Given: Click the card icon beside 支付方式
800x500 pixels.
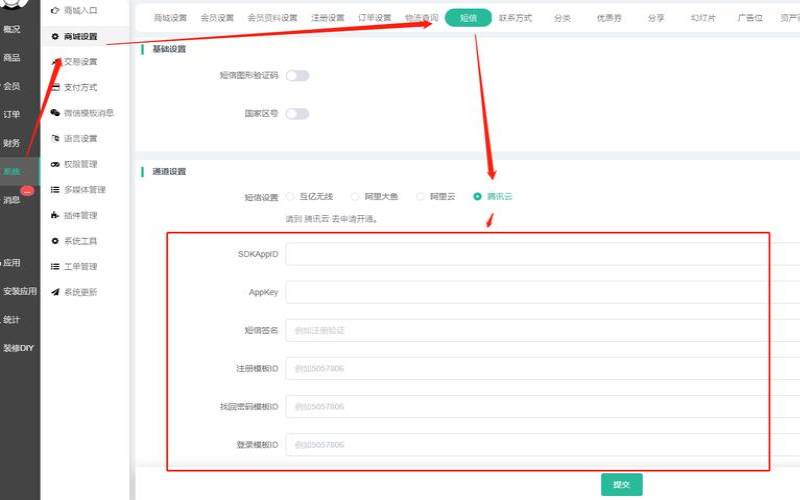Looking at the screenshot, I should coord(56,87).
